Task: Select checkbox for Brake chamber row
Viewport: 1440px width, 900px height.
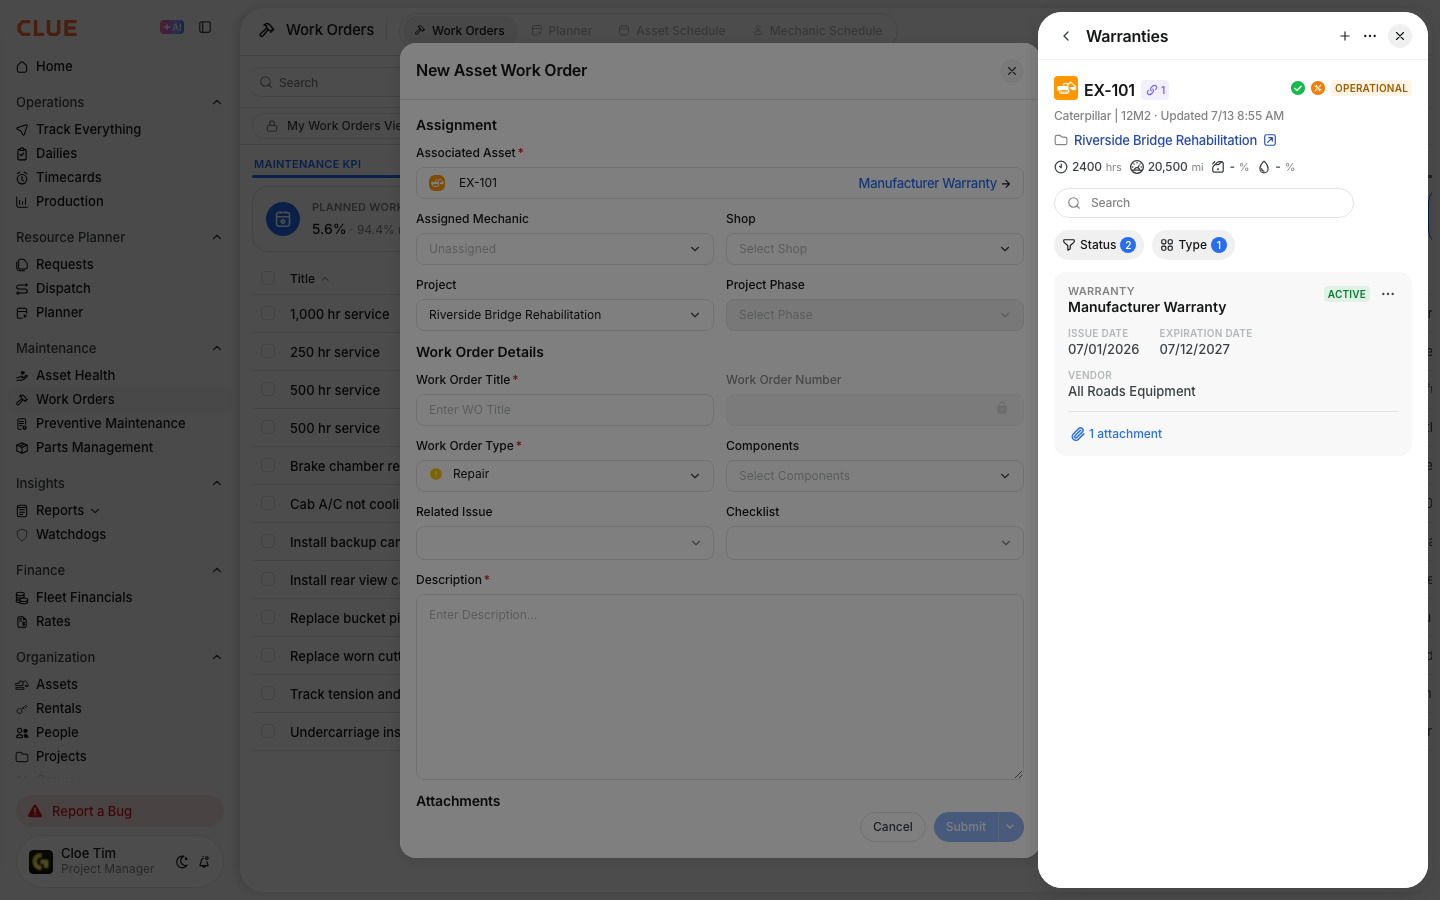Action: 268,466
